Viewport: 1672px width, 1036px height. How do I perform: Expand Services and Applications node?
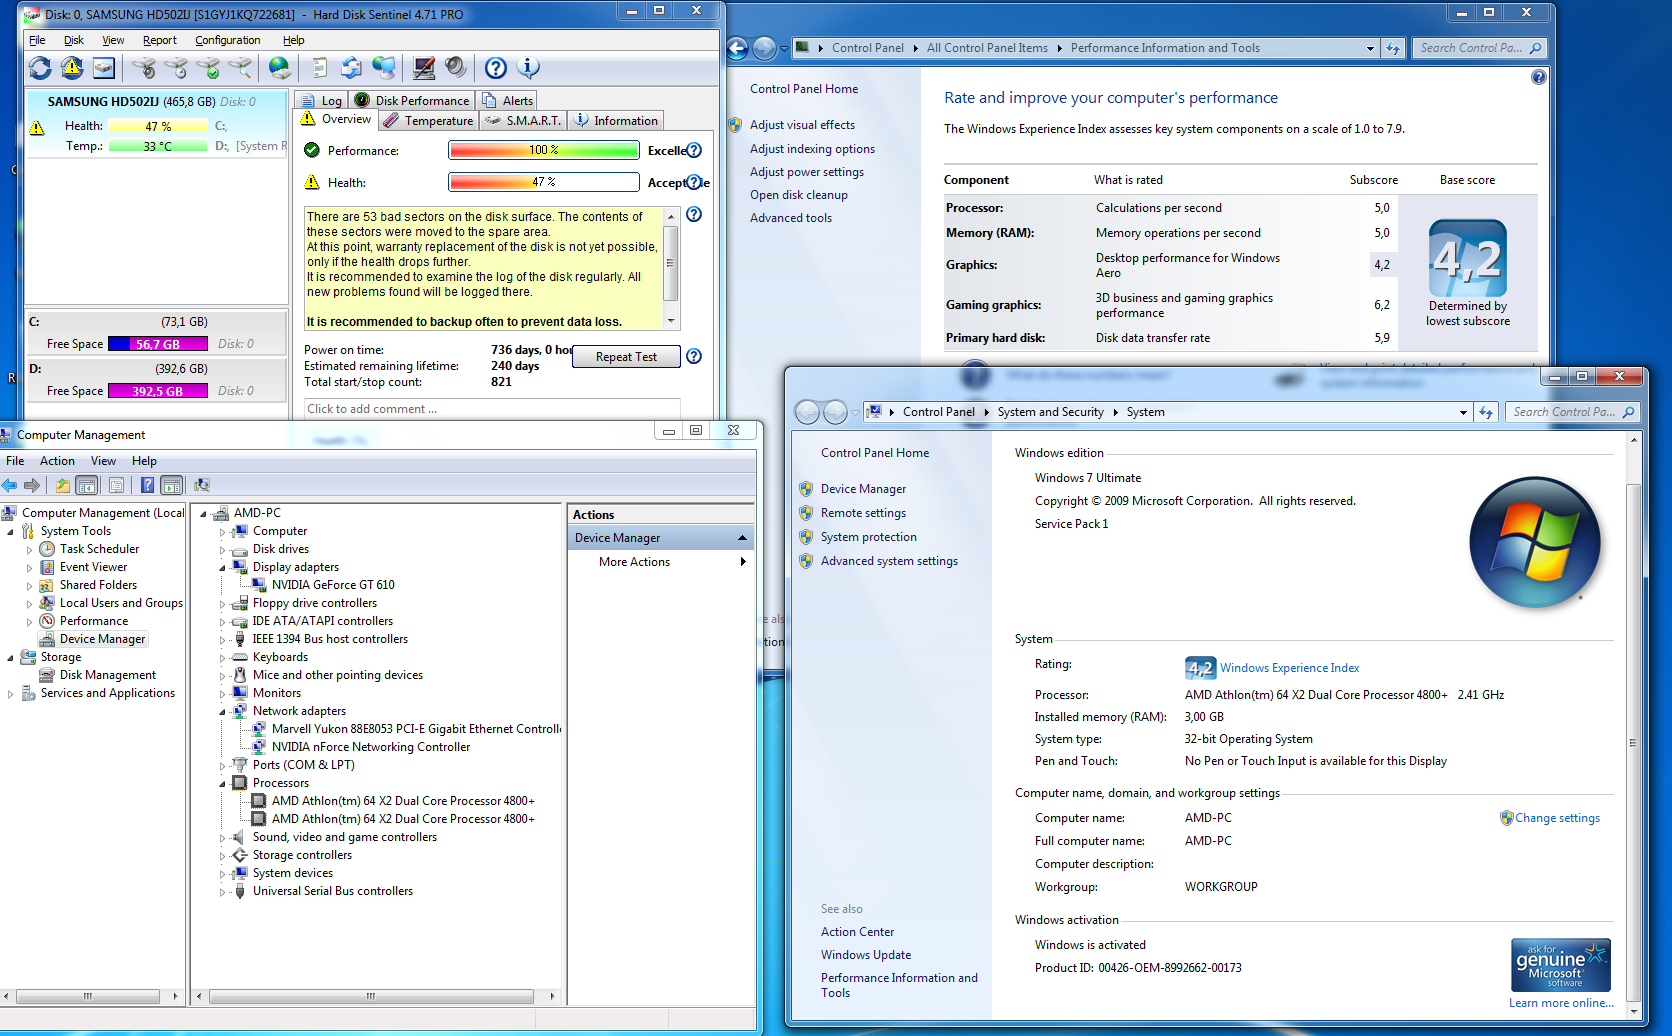pos(10,694)
